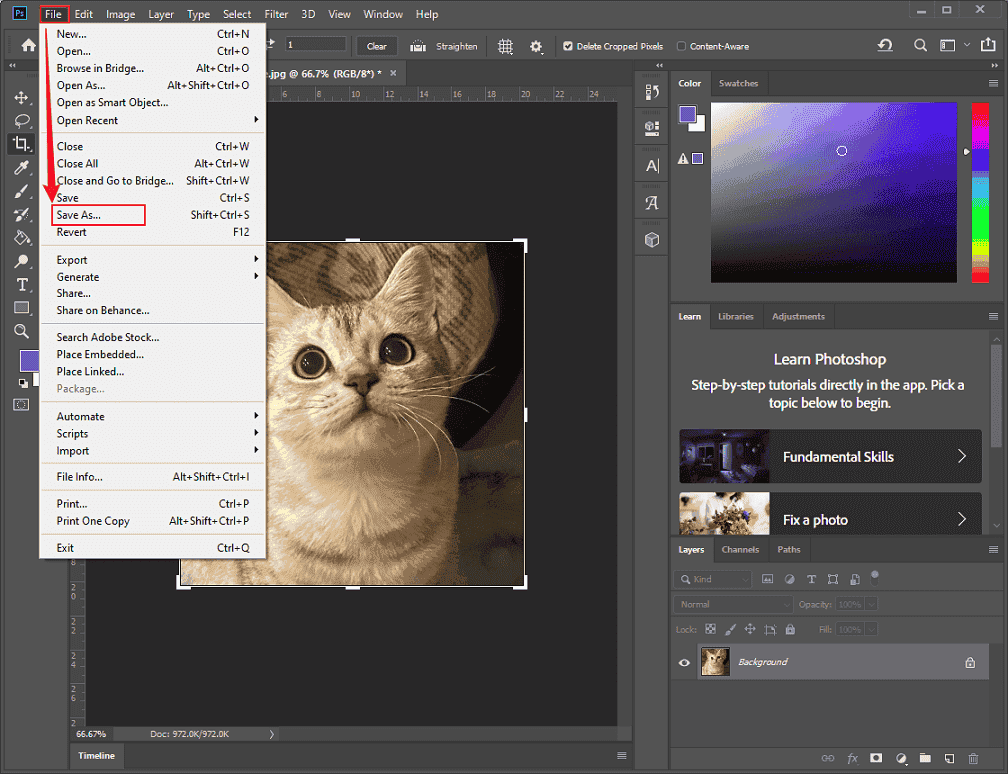Open the Kind filter dropdown
The height and width of the screenshot is (774, 1008).
point(712,579)
